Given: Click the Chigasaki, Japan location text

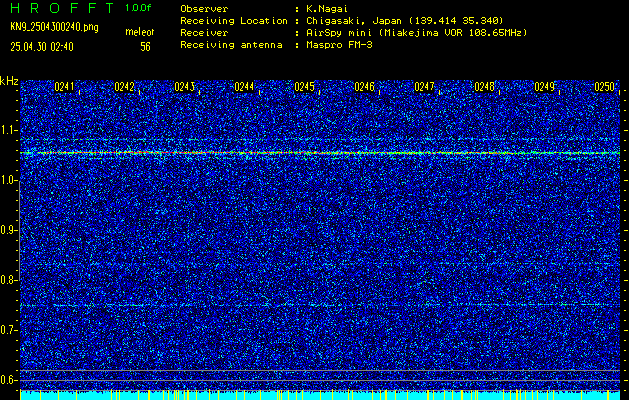Looking at the screenshot, I should (x=405, y=21).
